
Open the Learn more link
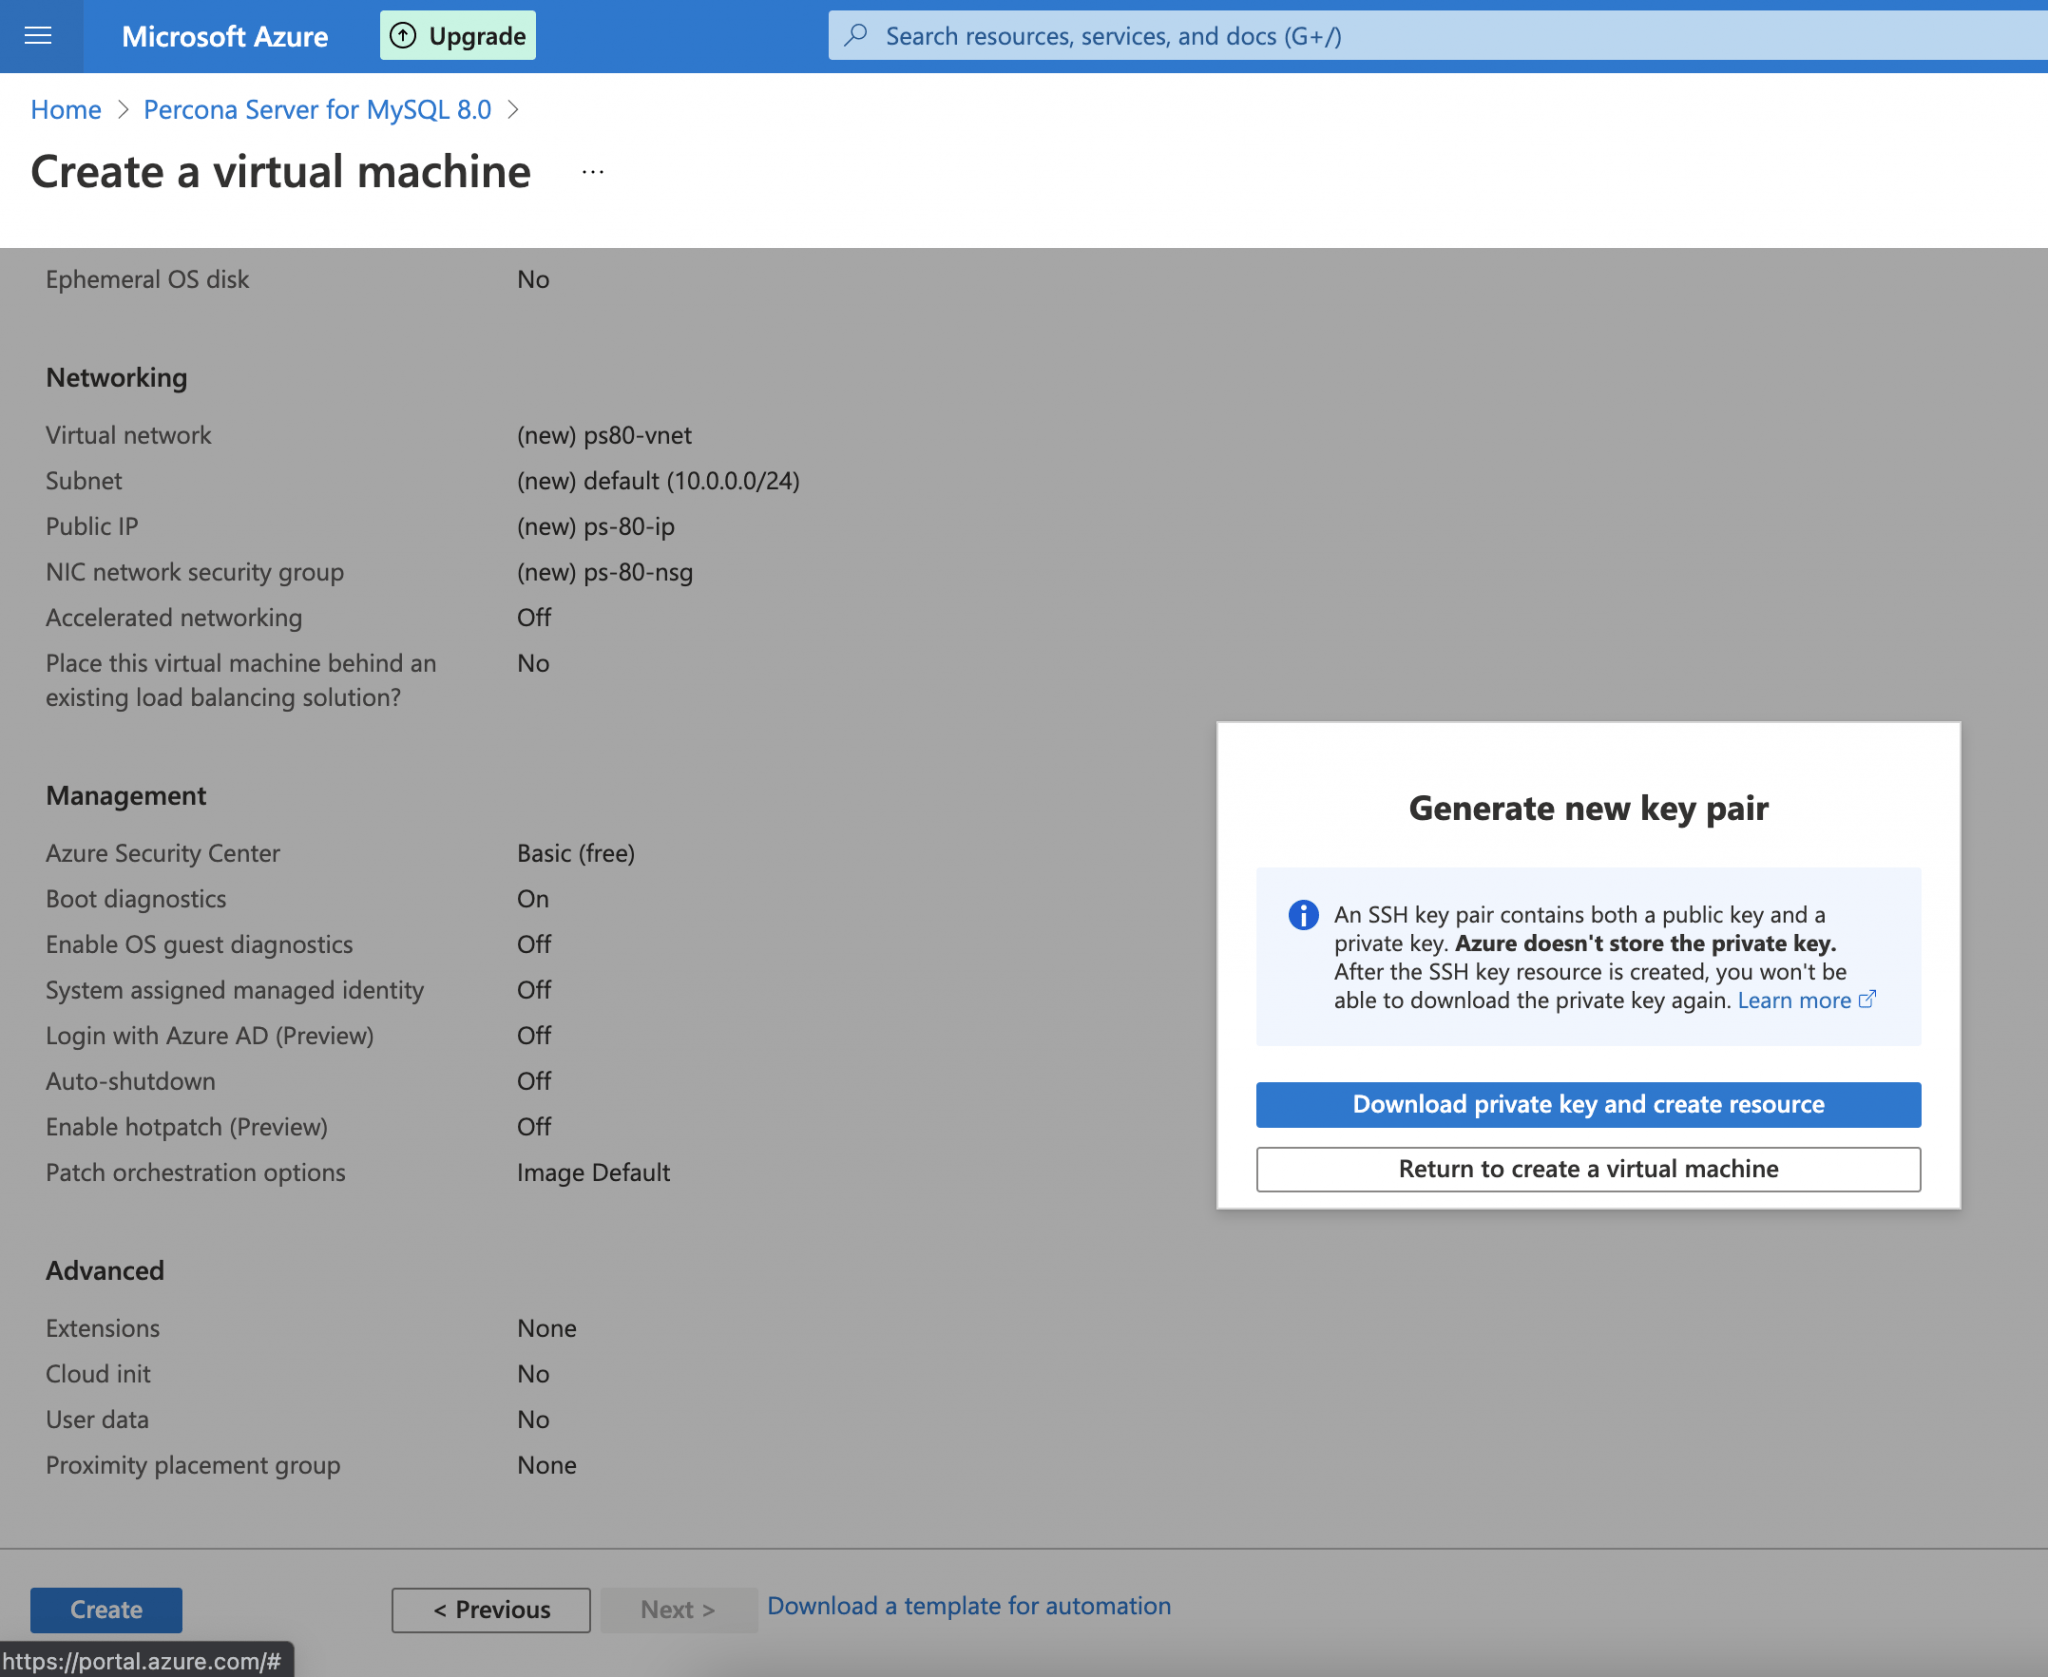click(x=1797, y=1000)
